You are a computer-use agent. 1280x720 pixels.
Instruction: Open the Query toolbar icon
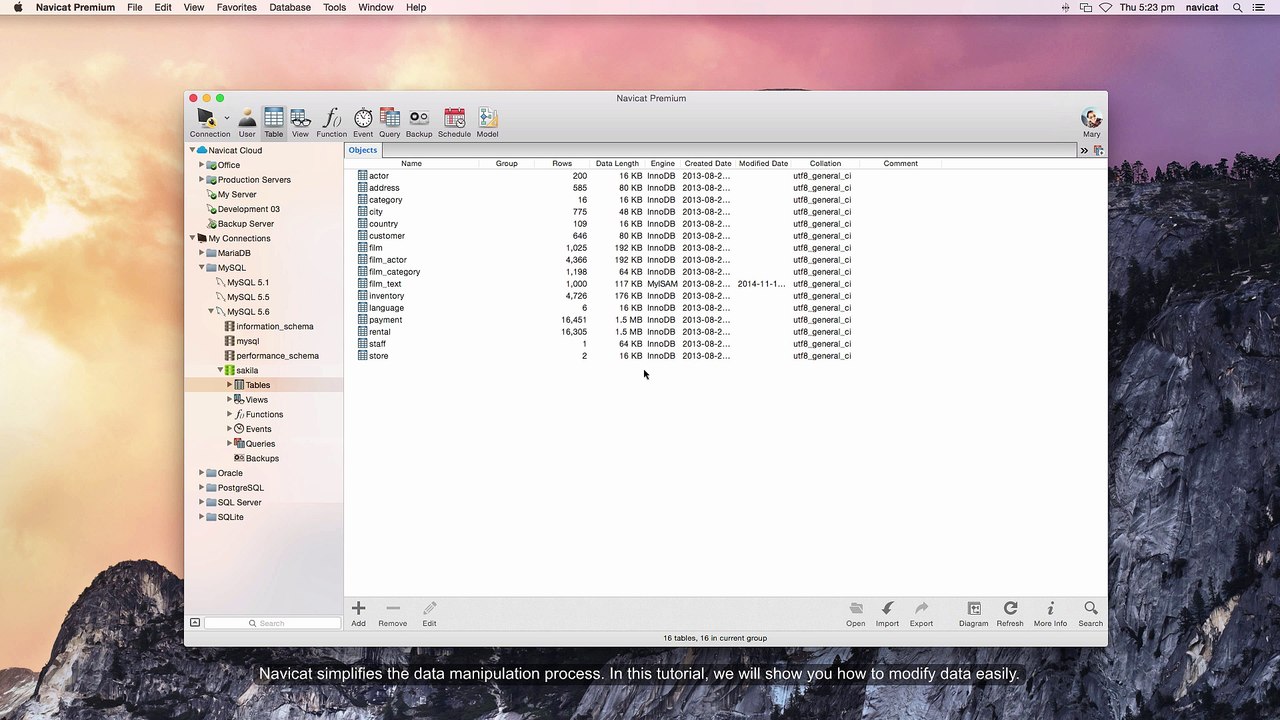tap(389, 122)
